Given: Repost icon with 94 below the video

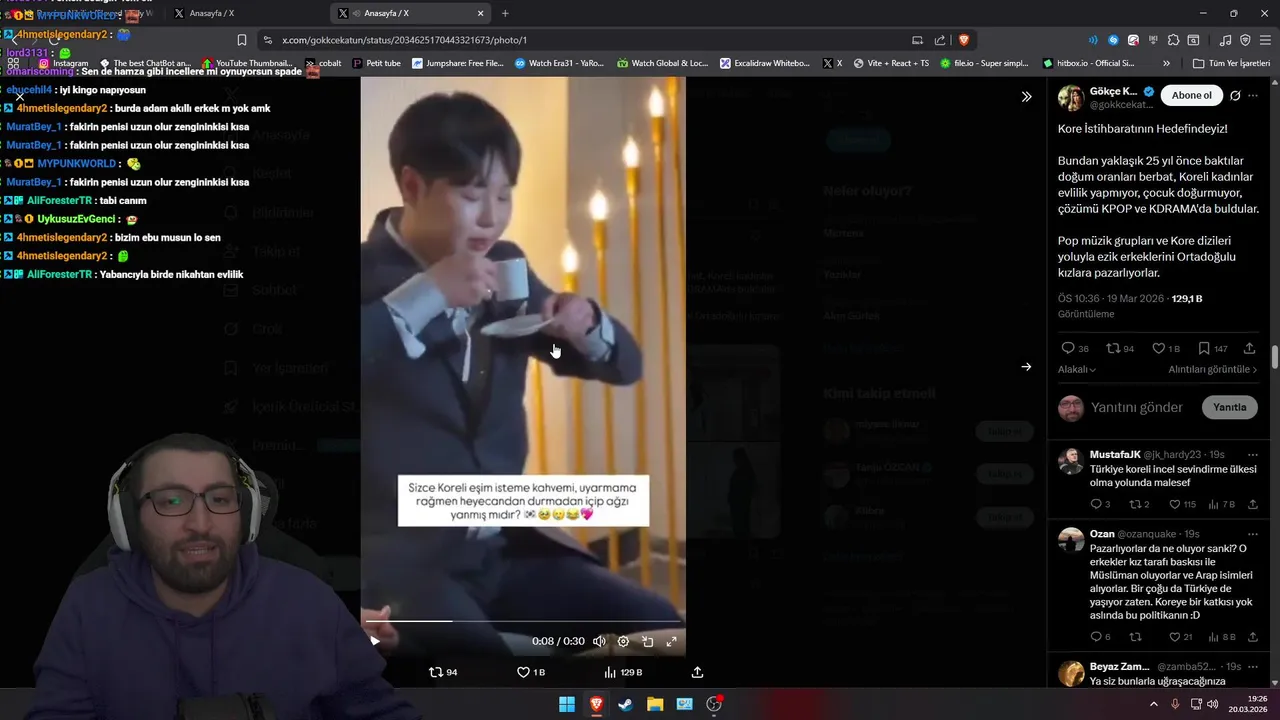Looking at the screenshot, I should [x=443, y=672].
